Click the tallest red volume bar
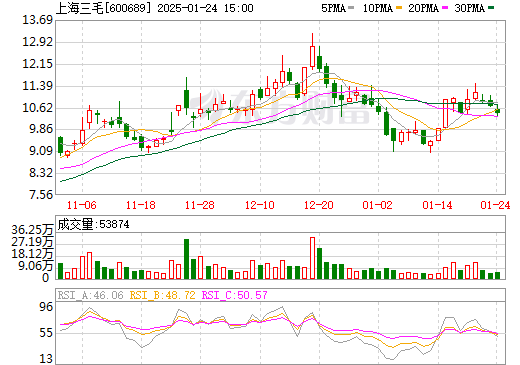 312,258
